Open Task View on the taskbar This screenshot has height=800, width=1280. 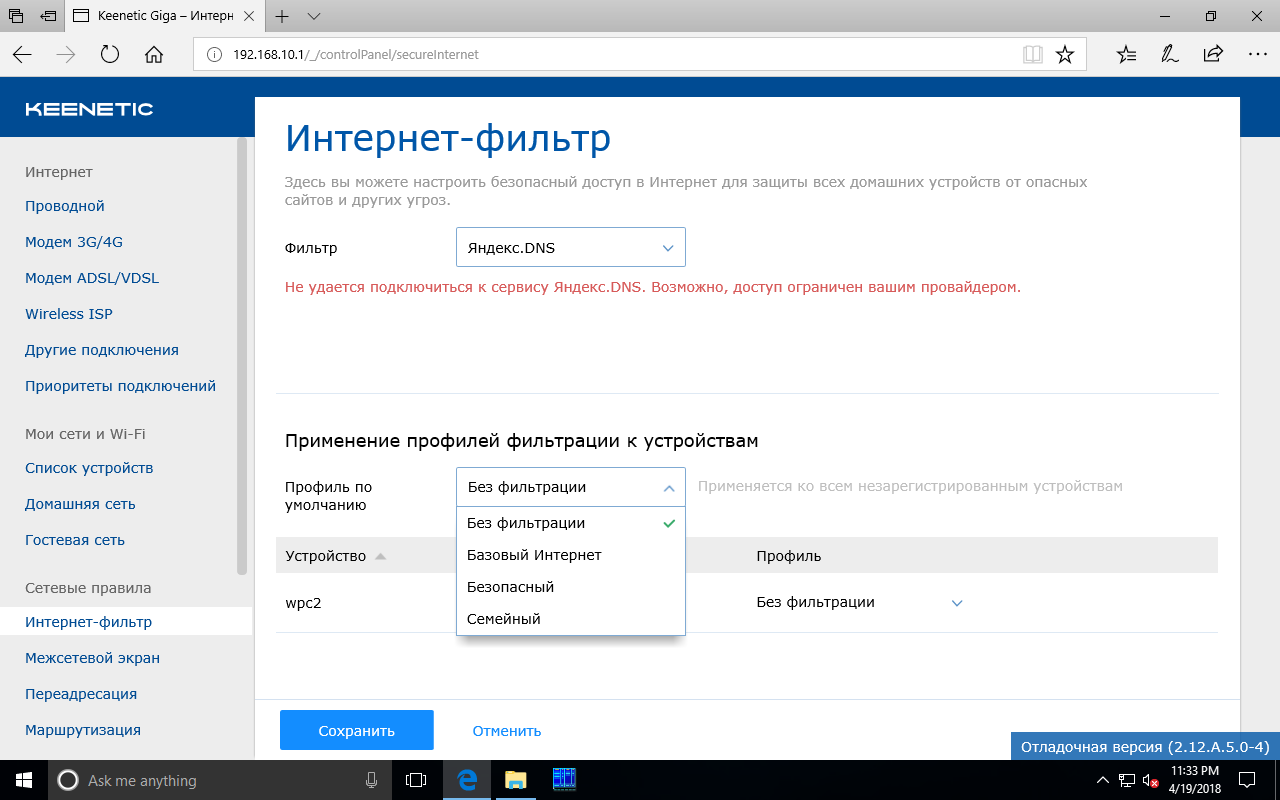[x=416, y=780]
